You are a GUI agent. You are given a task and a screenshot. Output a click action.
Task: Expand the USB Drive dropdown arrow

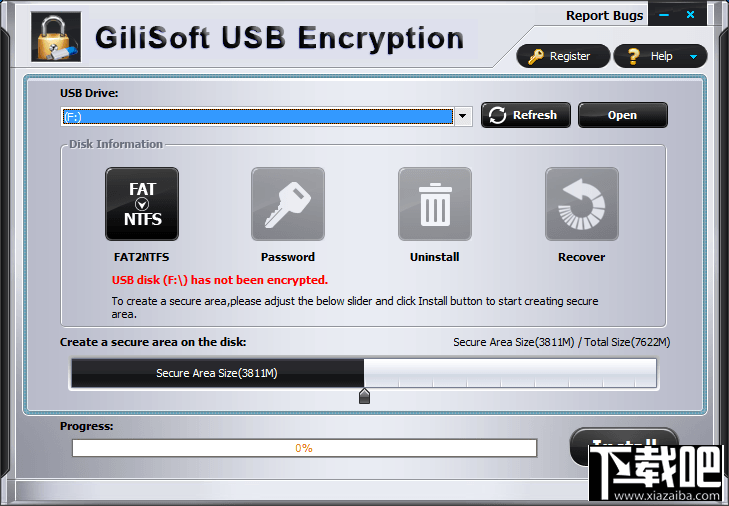(x=463, y=116)
